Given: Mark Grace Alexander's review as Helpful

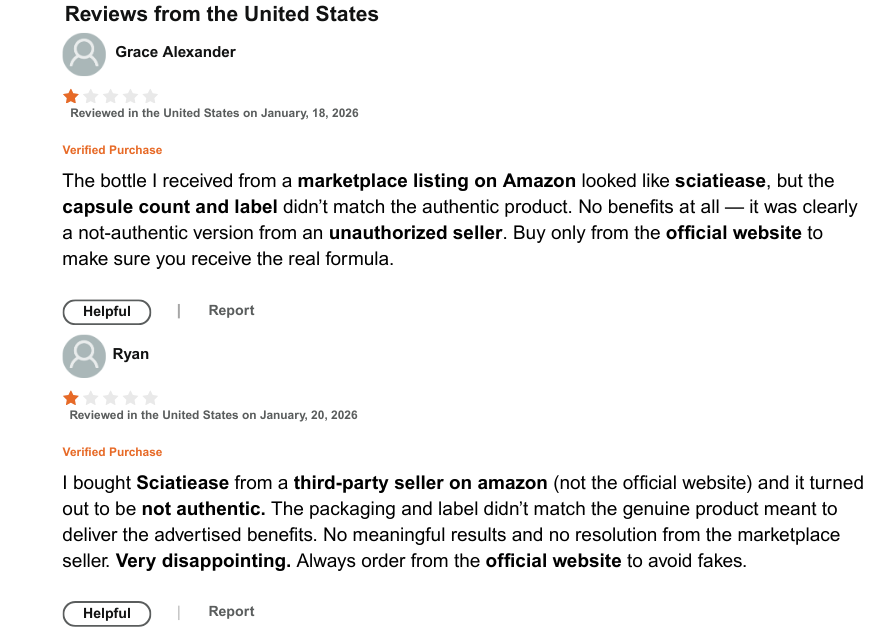Looking at the screenshot, I should coord(107,312).
